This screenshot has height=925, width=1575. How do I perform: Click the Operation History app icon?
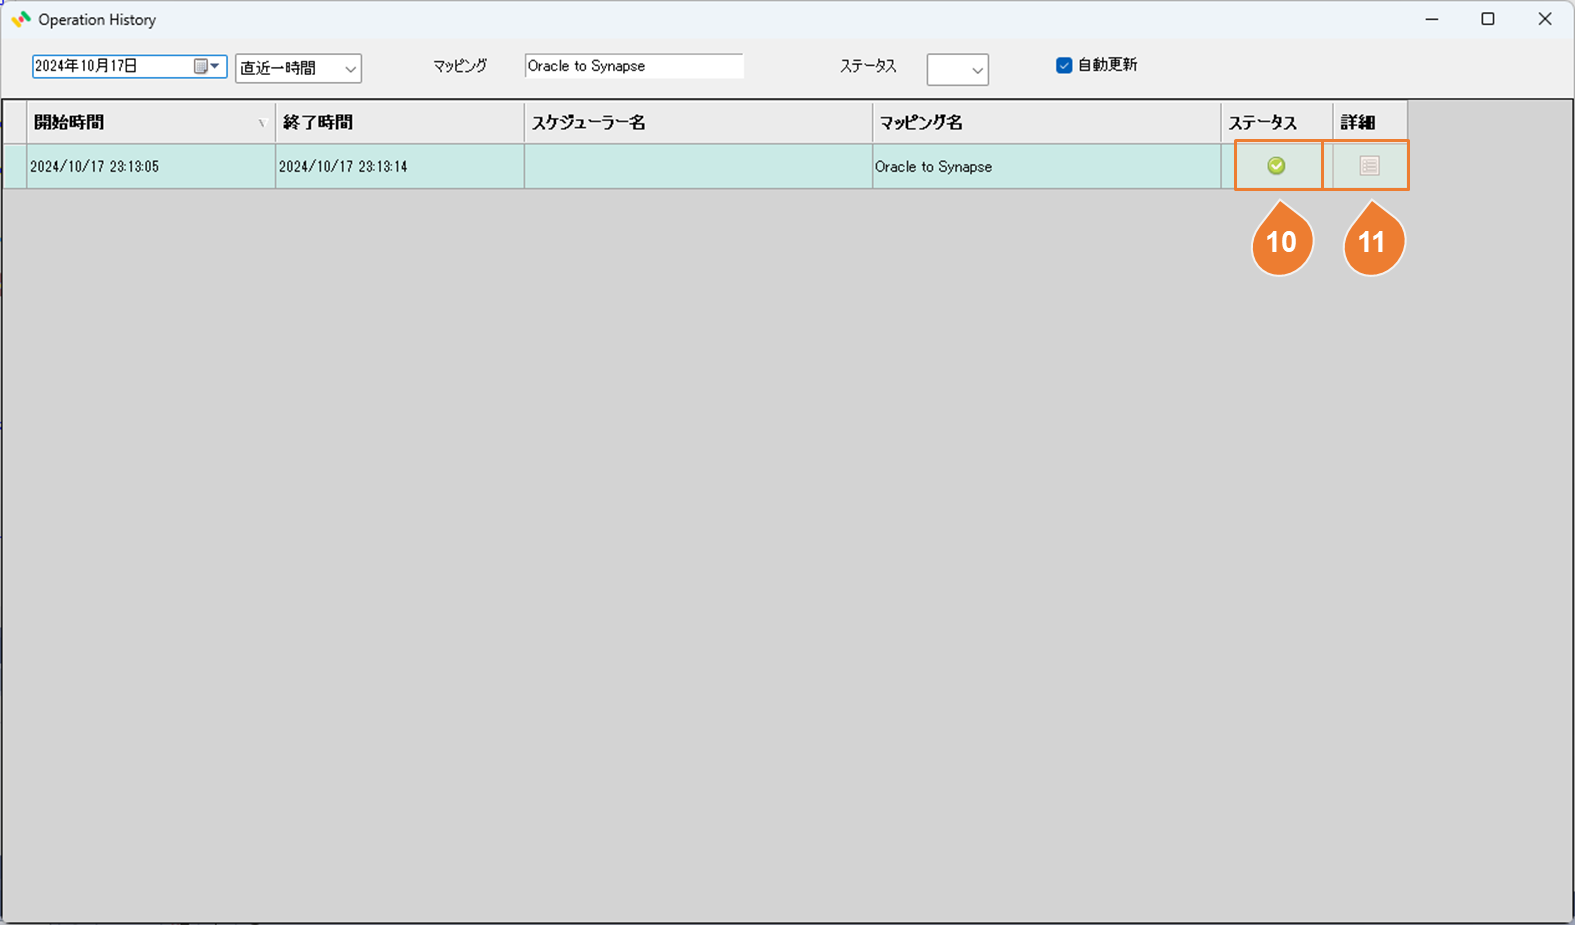click(20, 19)
